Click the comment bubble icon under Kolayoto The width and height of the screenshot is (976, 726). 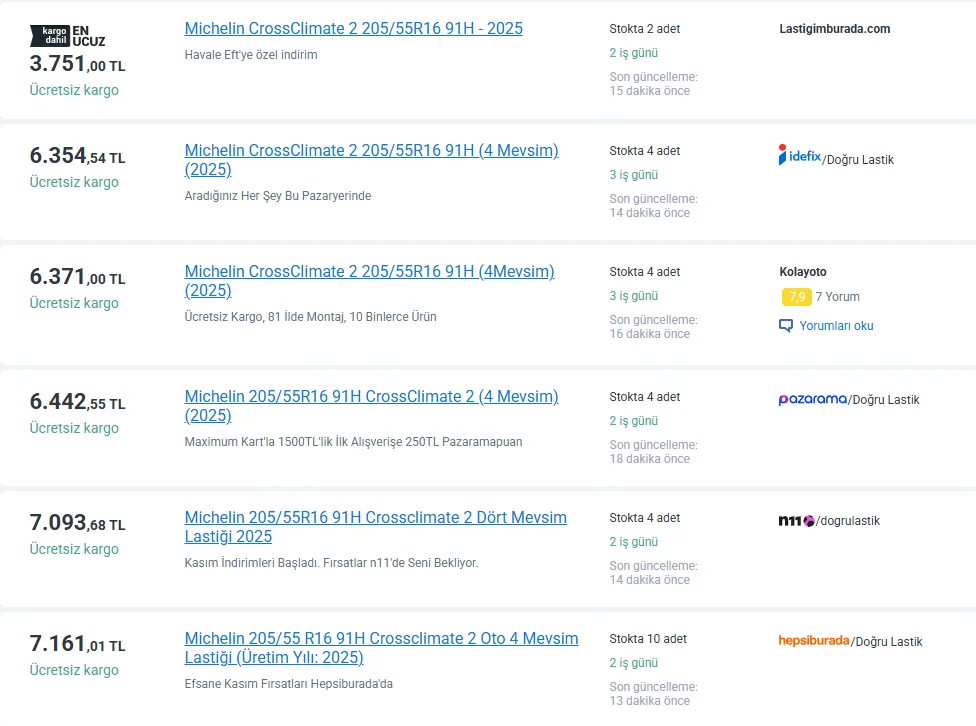(786, 326)
